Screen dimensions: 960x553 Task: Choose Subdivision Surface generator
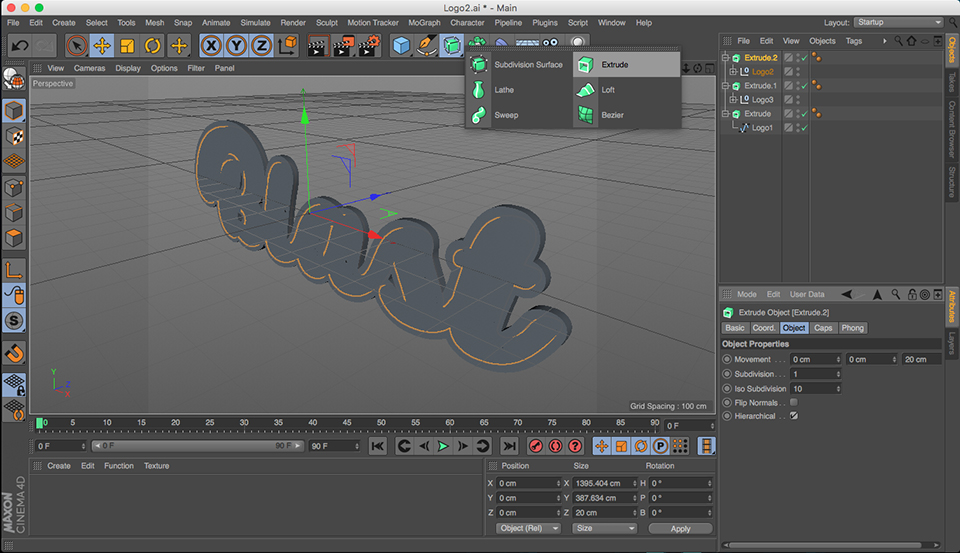[519, 64]
